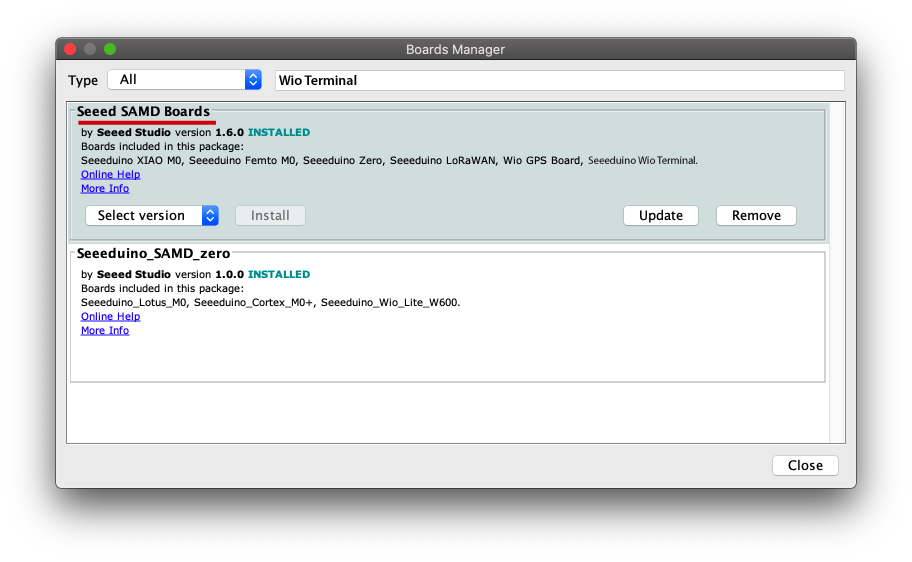Open Online Help for Seeeduino_SAMD_zero
The width and height of the screenshot is (912, 562).
(x=110, y=316)
